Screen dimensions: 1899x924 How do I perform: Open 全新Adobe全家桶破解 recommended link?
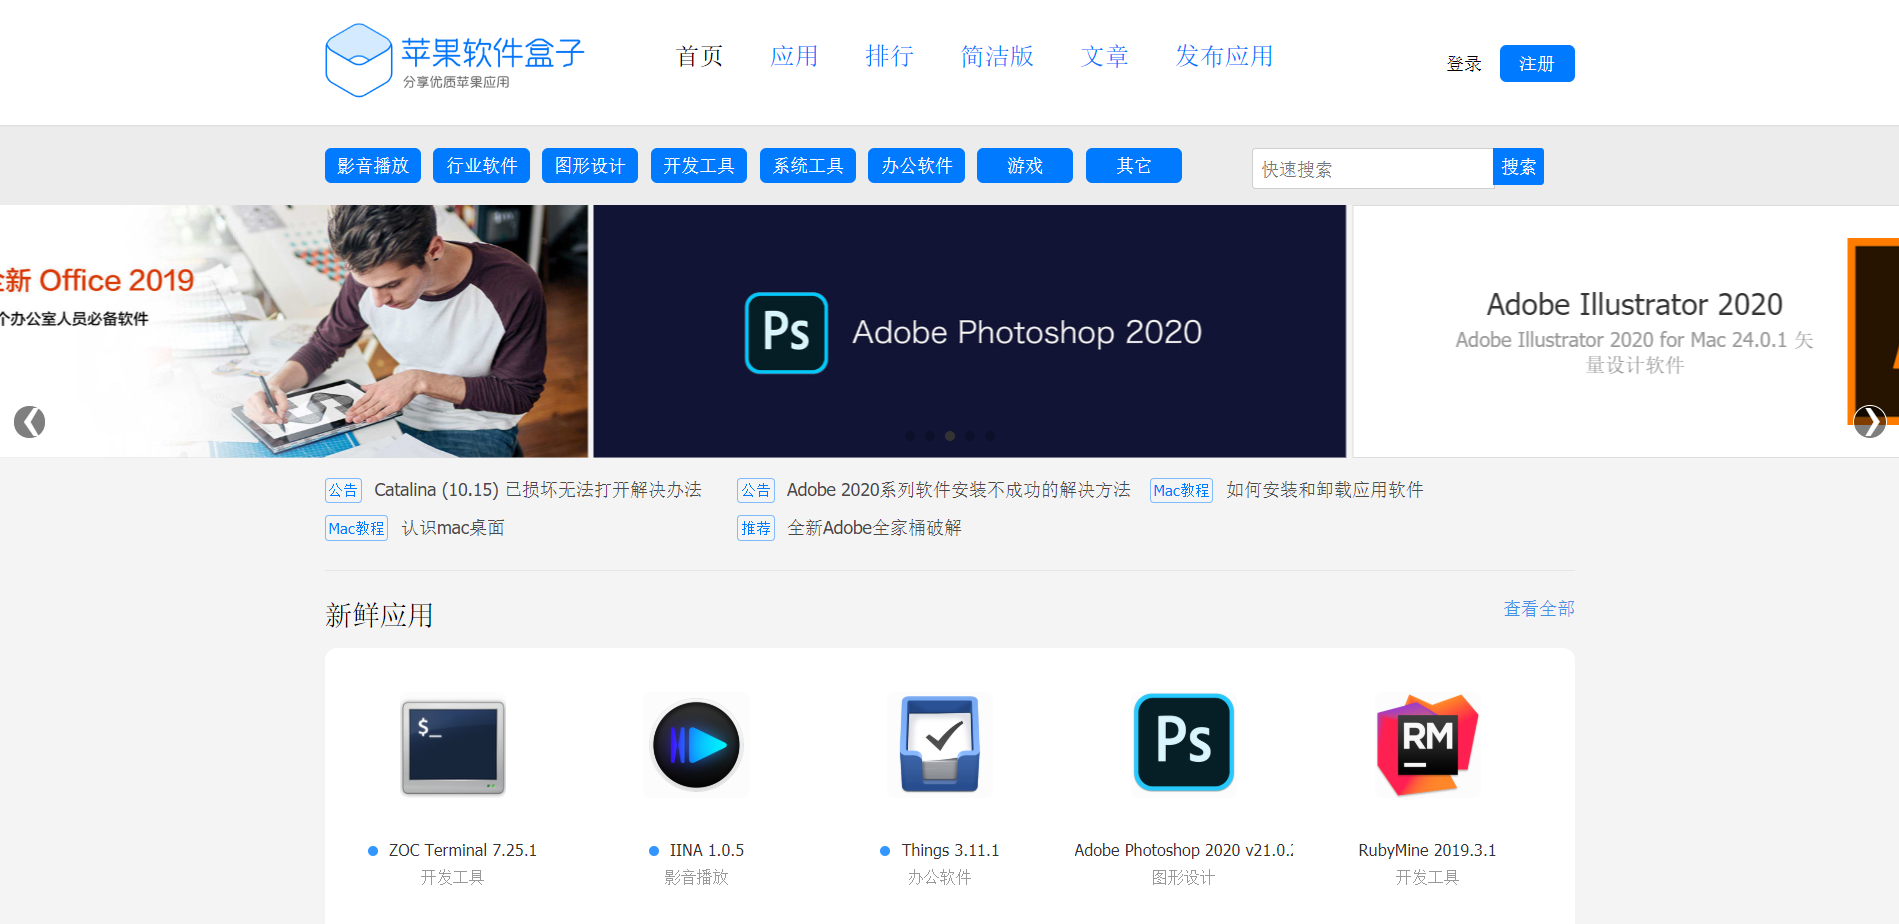pos(874,528)
